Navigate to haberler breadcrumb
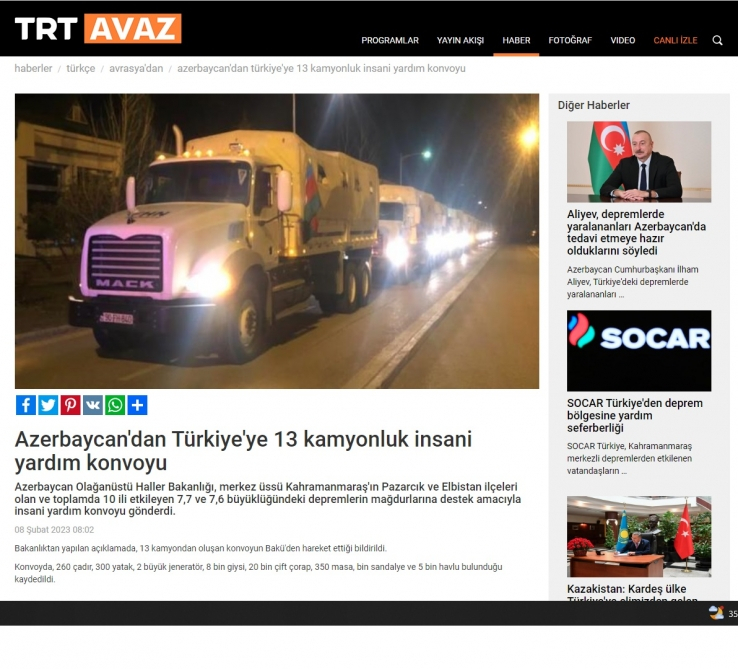The height and width of the screenshot is (669, 738). click(33, 69)
